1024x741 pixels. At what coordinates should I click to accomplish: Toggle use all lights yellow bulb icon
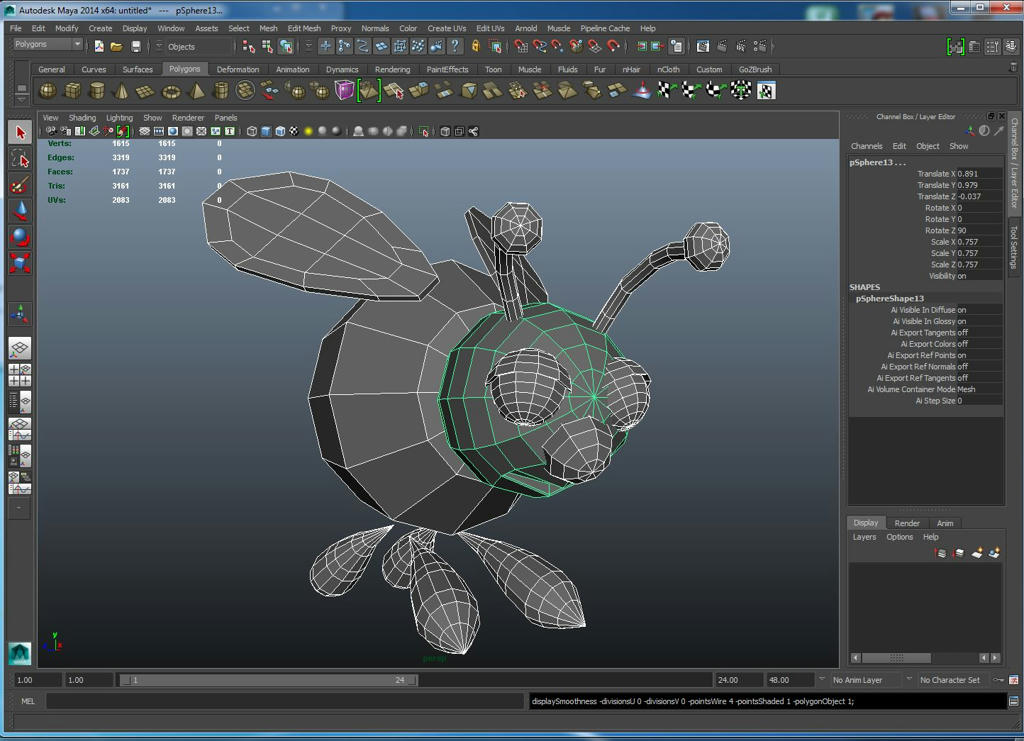(308, 131)
